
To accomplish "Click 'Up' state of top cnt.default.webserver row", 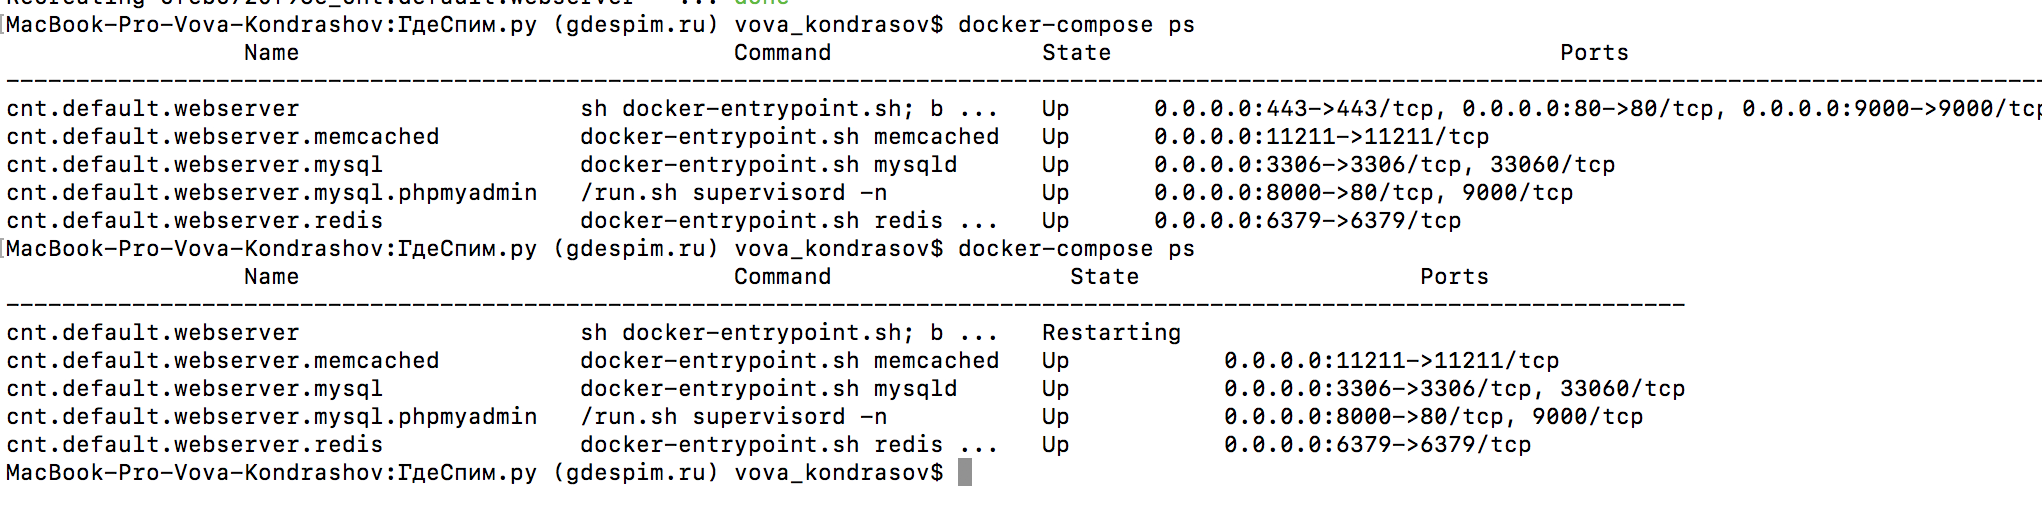I will [1055, 108].
